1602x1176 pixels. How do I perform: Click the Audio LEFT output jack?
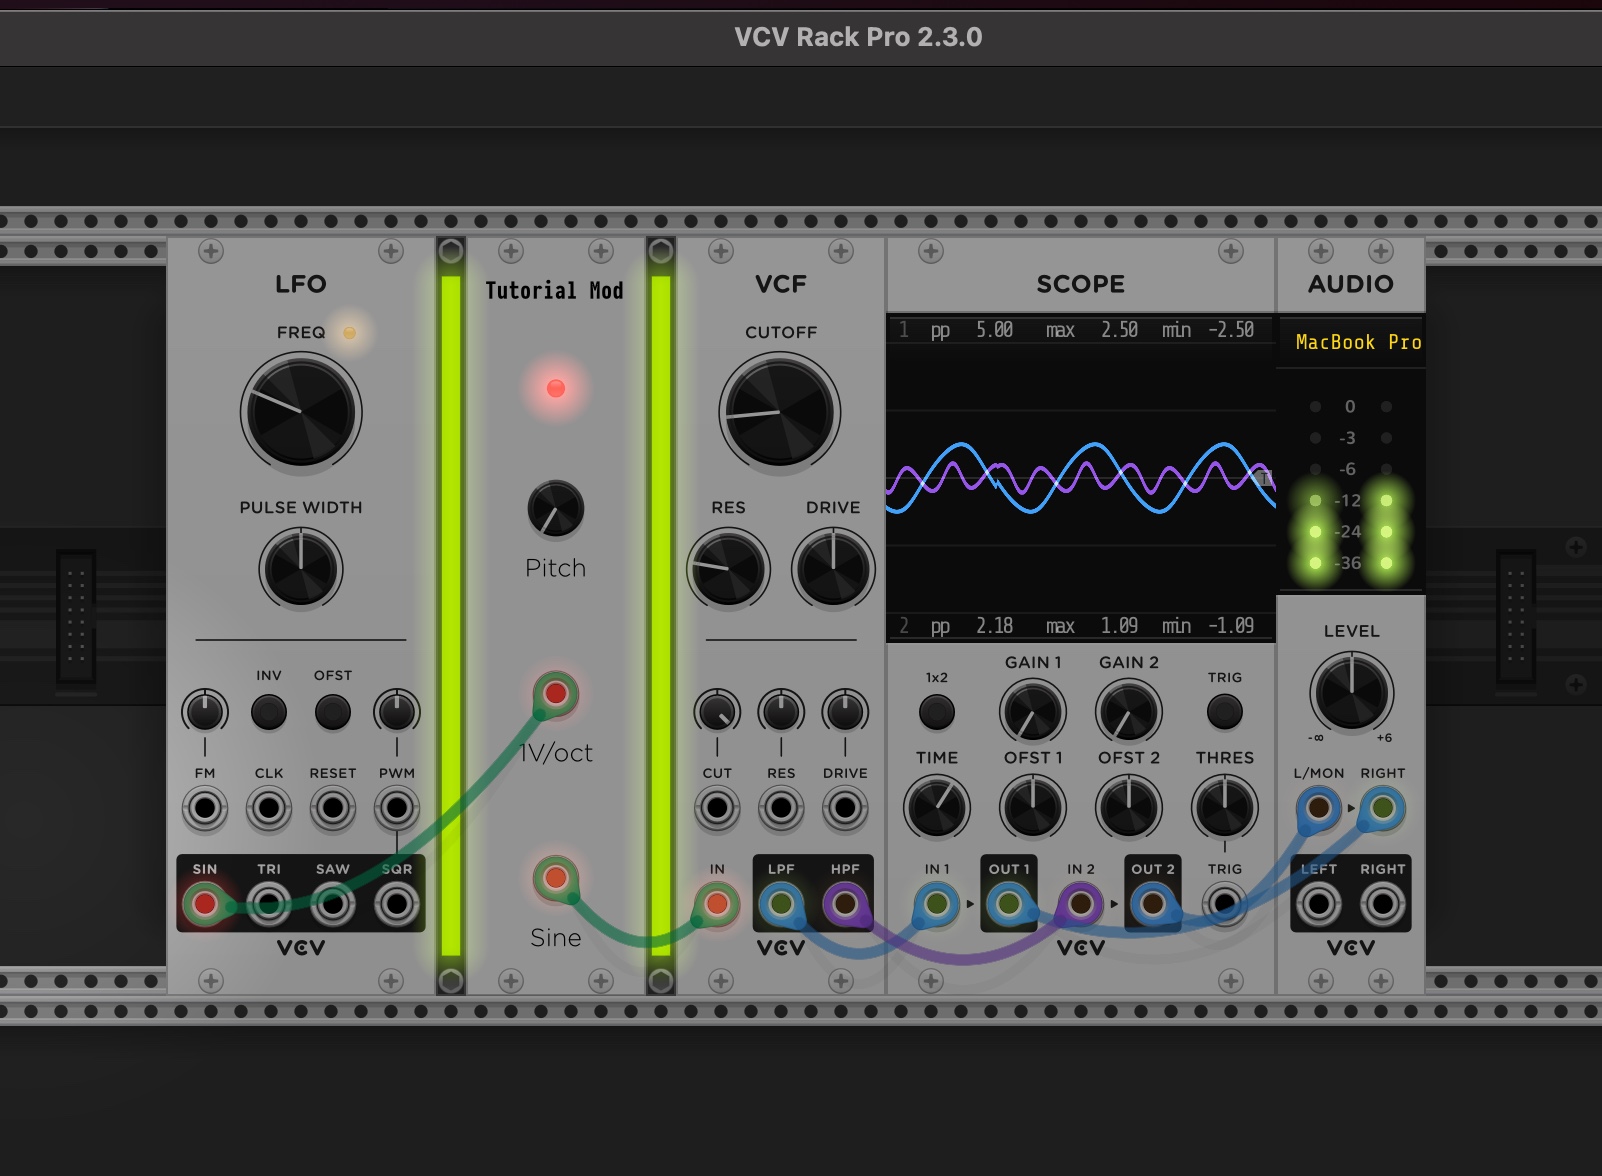coord(1319,904)
